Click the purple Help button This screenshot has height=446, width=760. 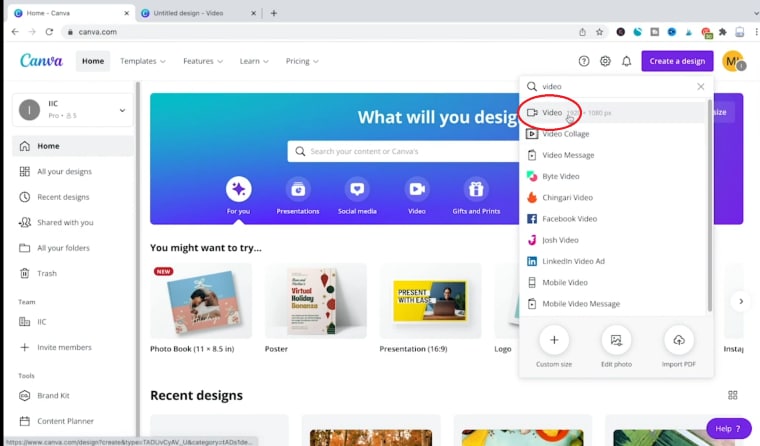[728, 429]
